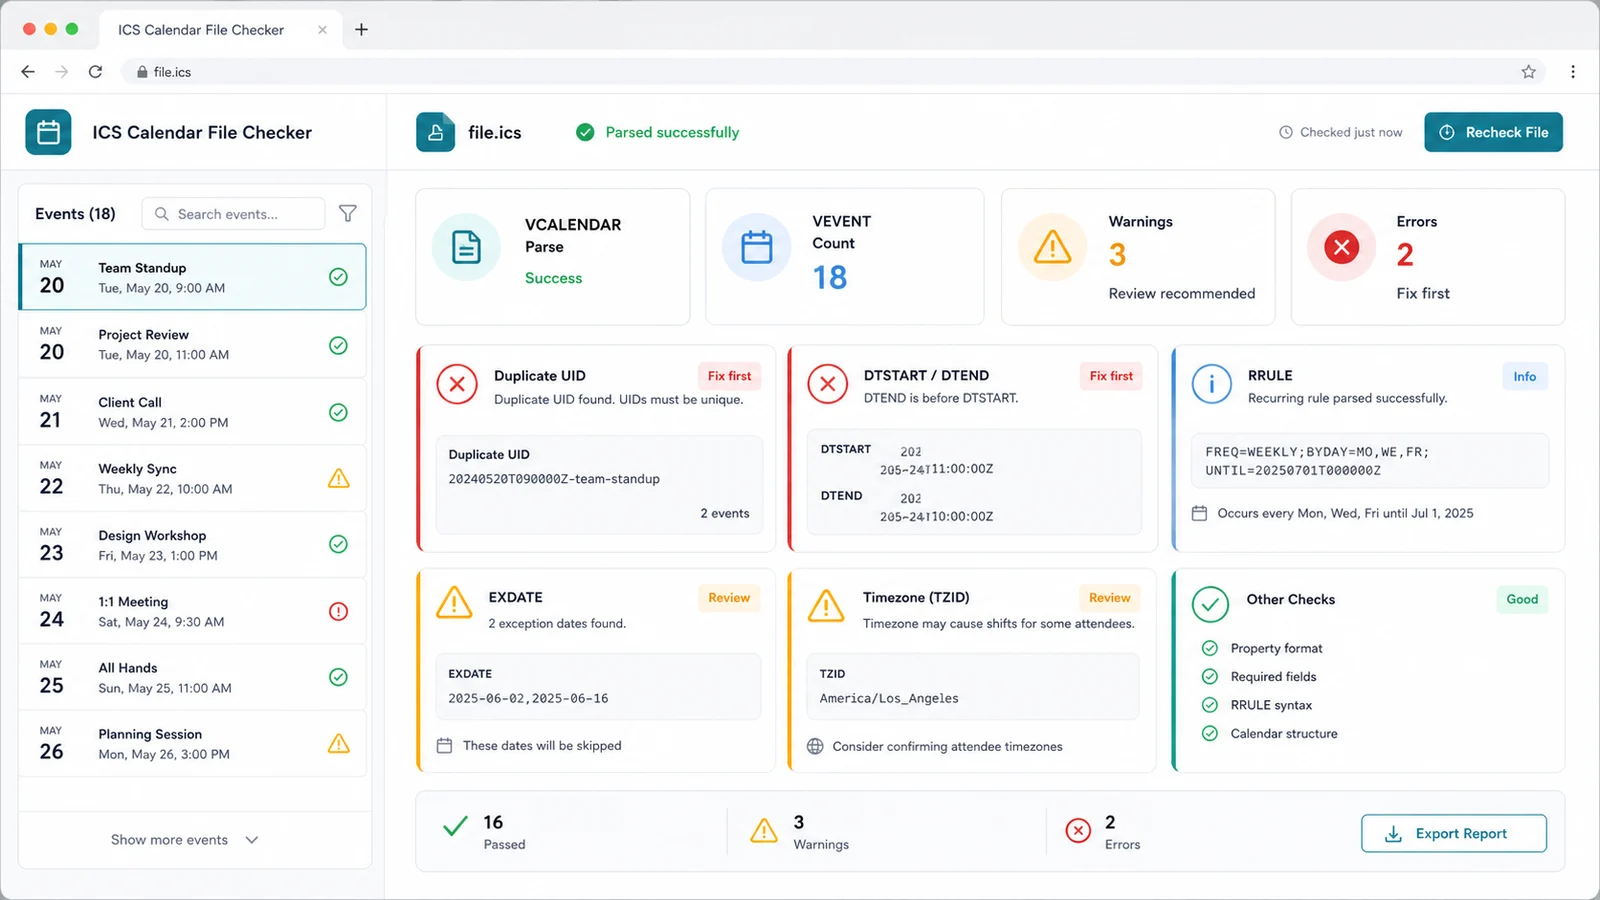Viewport: 1600px width, 900px height.
Task: Click the Export Report button
Action: 1453,833
